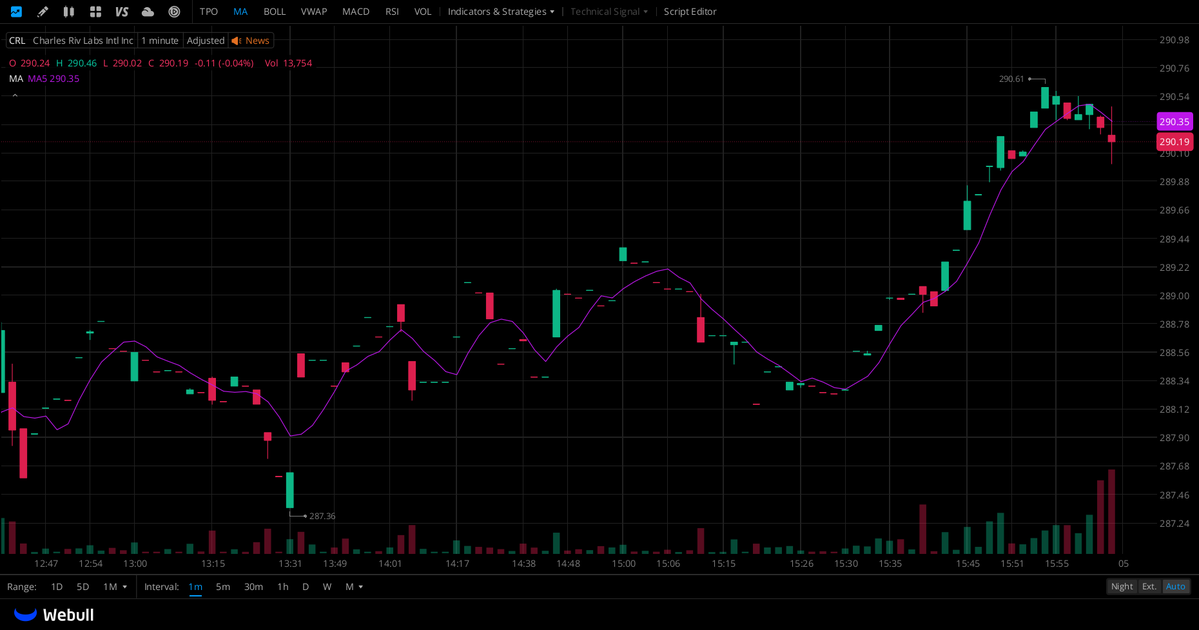Toggle the MACD indicator
The height and width of the screenshot is (630, 1199).
[356, 11]
